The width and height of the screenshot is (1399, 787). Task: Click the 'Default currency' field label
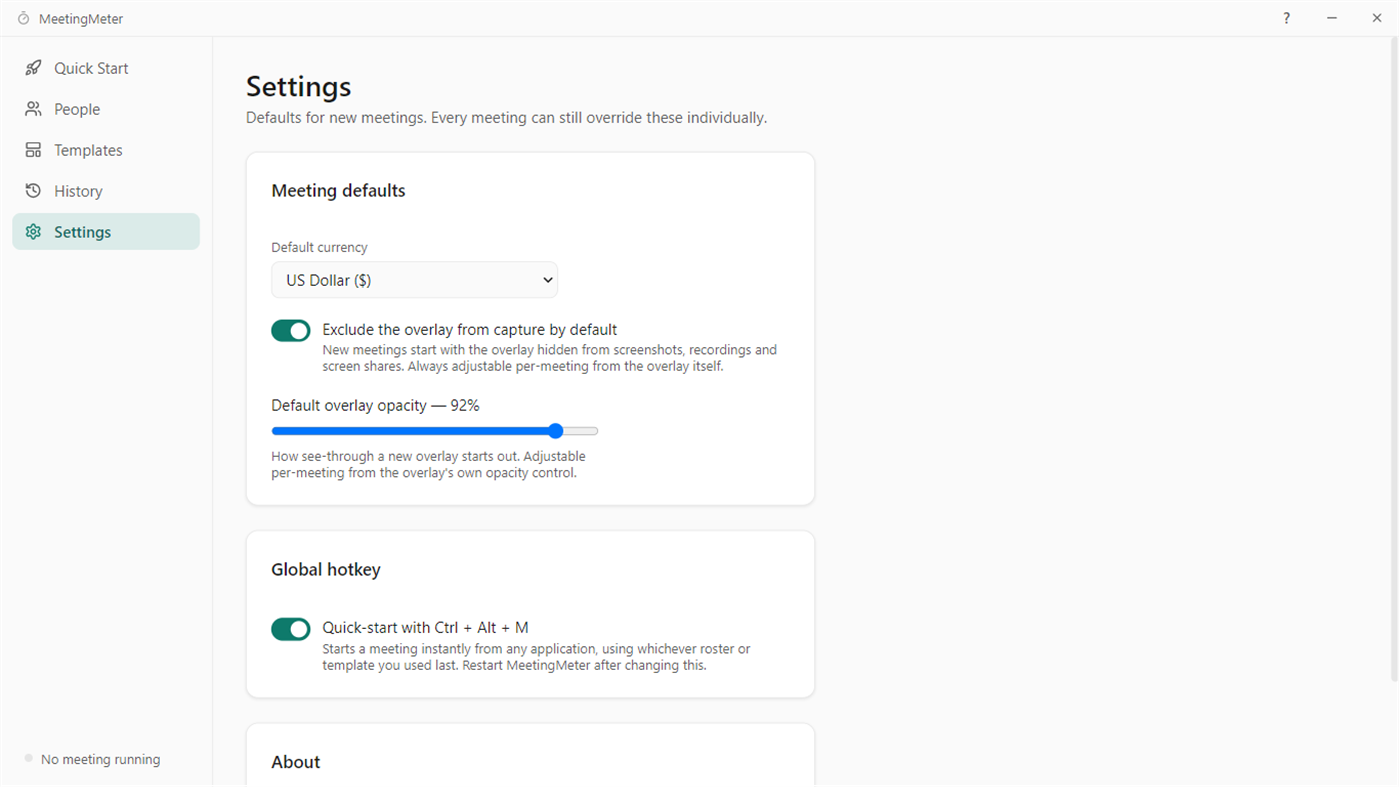(319, 247)
